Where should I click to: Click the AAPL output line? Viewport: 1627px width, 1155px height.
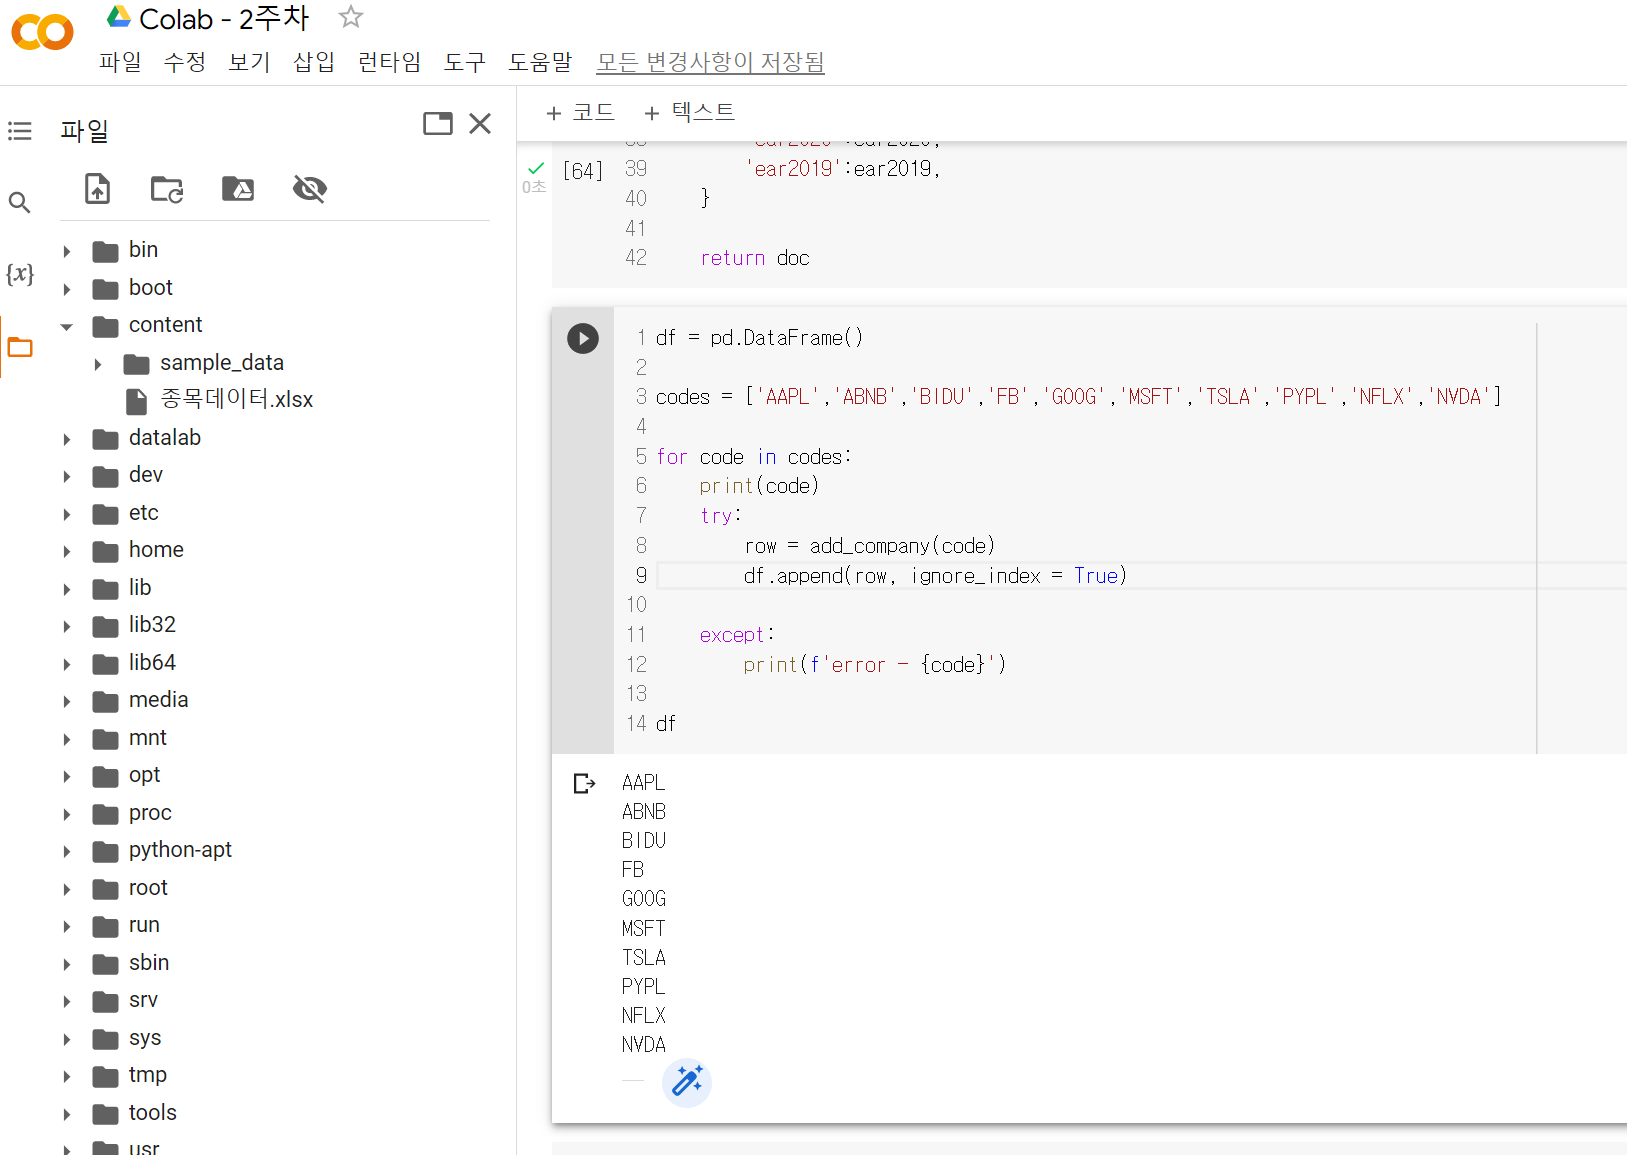643,783
